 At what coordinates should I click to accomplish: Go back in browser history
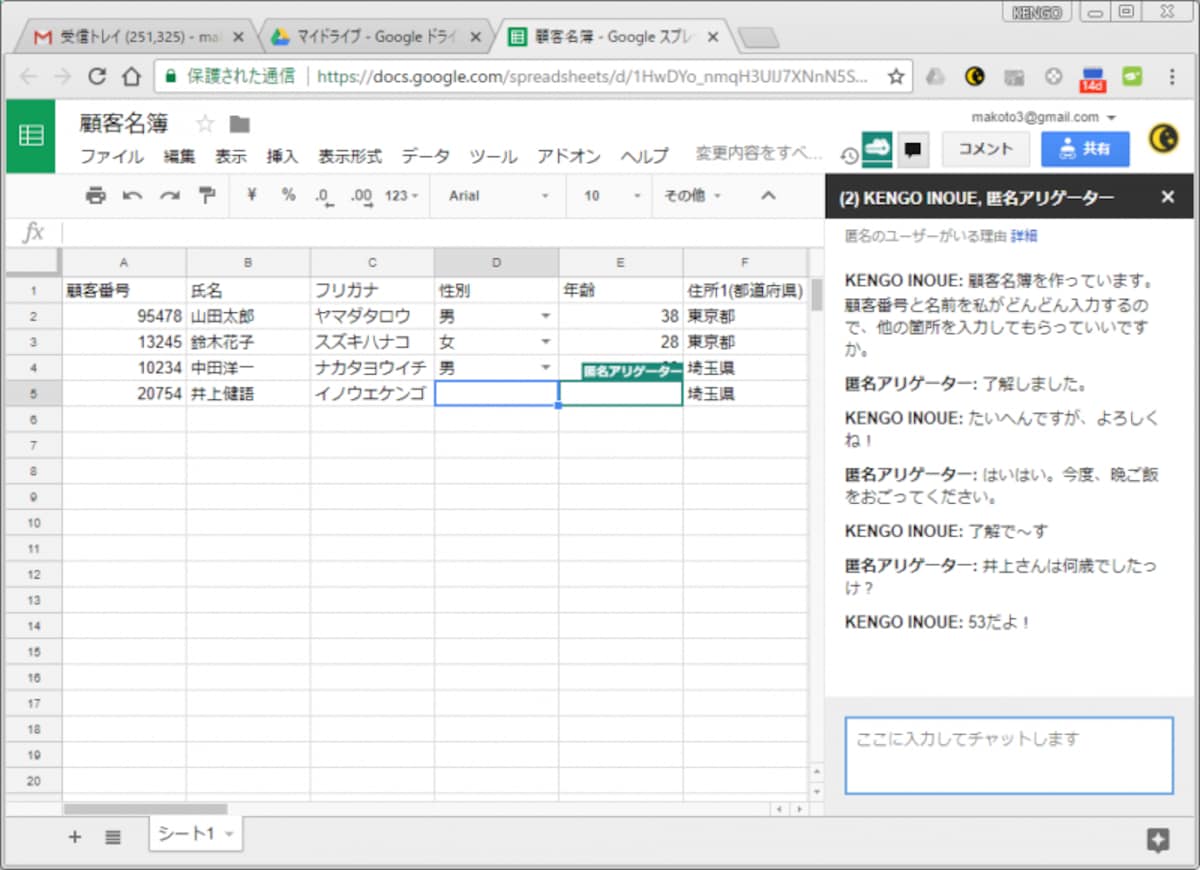28,76
